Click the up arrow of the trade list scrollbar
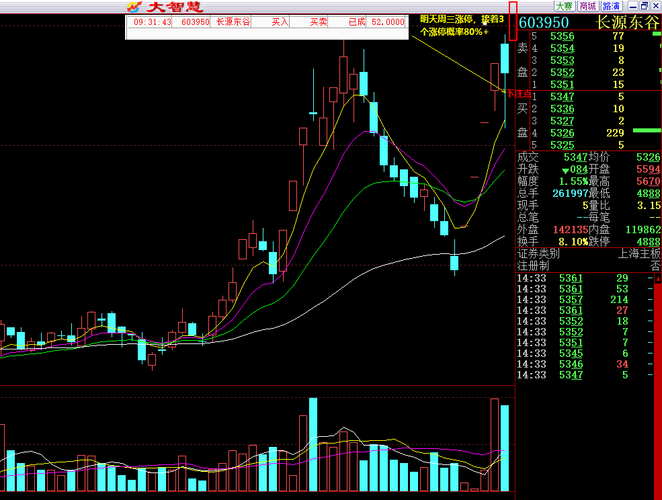Image resolution: width=662 pixels, height=500 pixels. pyautogui.click(x=658, y=279)
